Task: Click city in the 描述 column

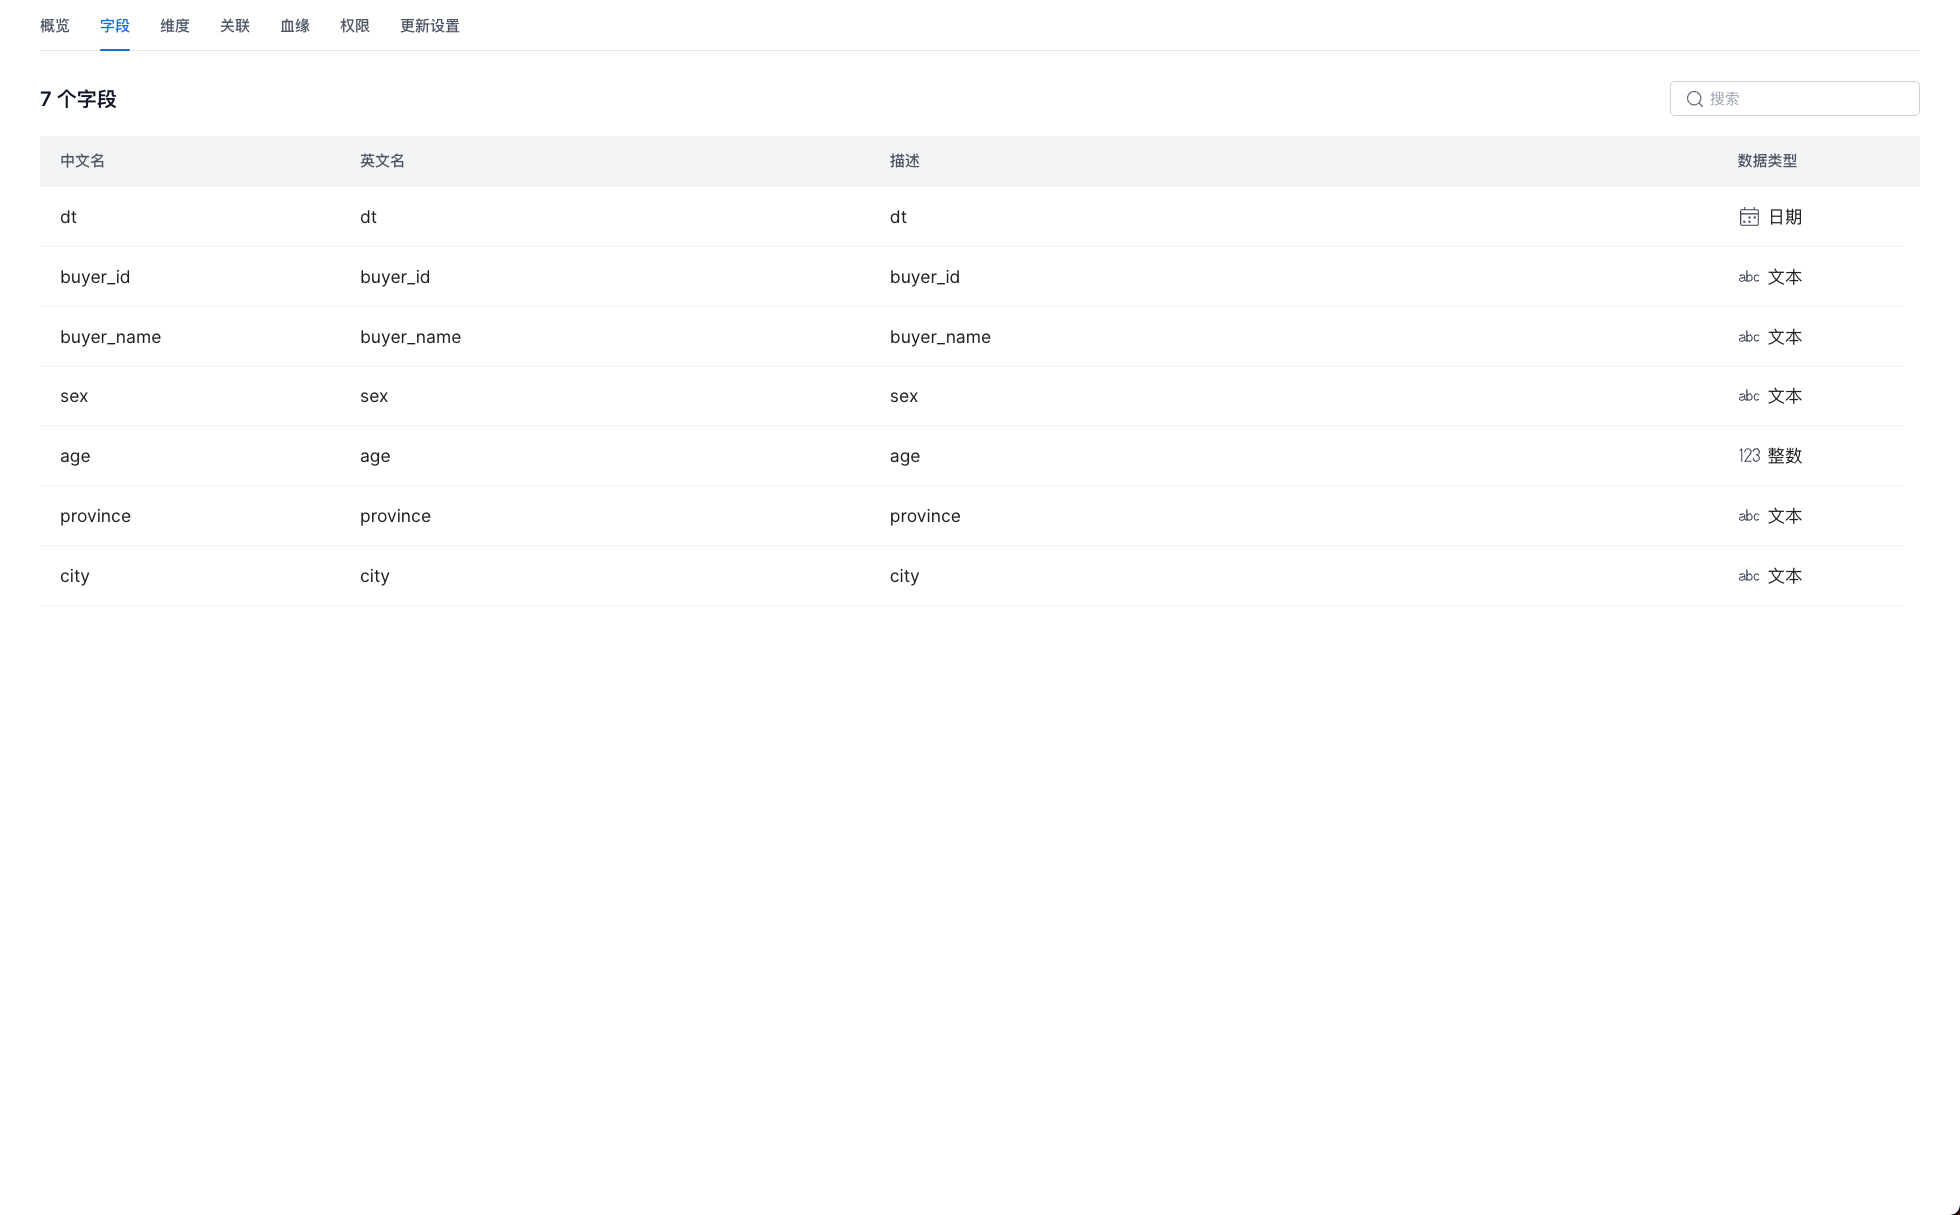Action: click(x=905, y=576)
